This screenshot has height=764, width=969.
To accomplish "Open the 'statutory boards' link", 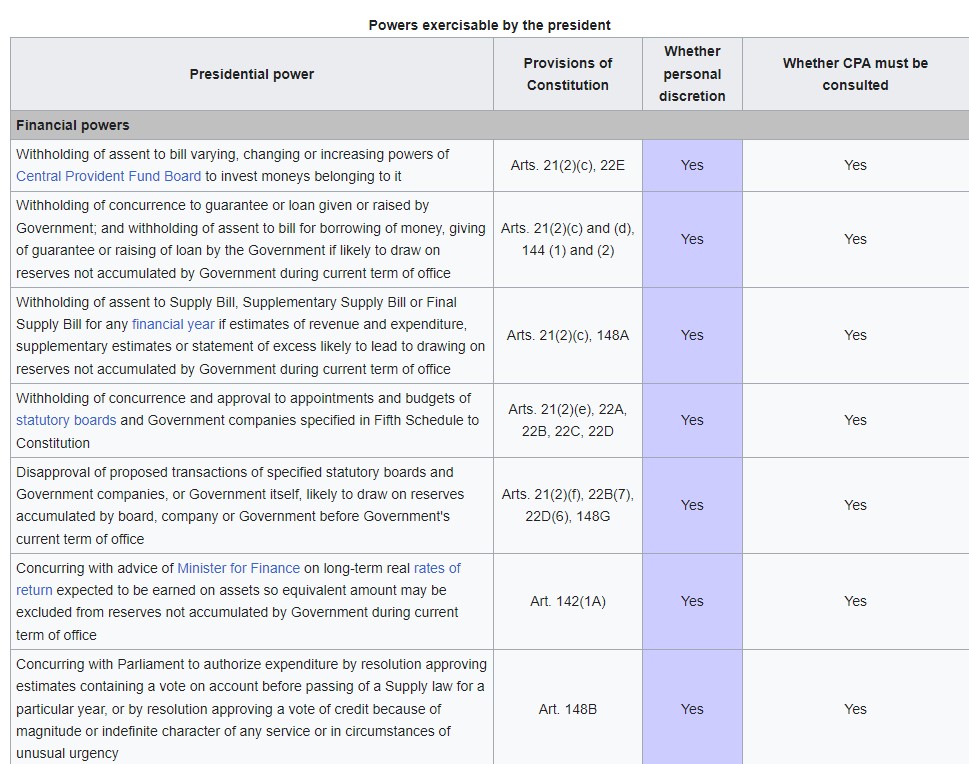I will 66,420.
